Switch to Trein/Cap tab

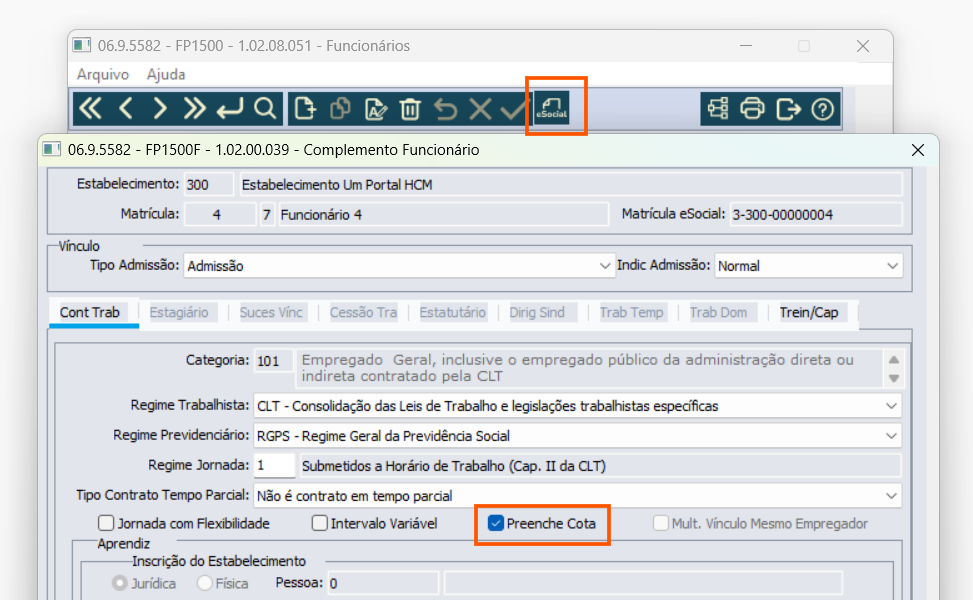[x=809, y=312]
